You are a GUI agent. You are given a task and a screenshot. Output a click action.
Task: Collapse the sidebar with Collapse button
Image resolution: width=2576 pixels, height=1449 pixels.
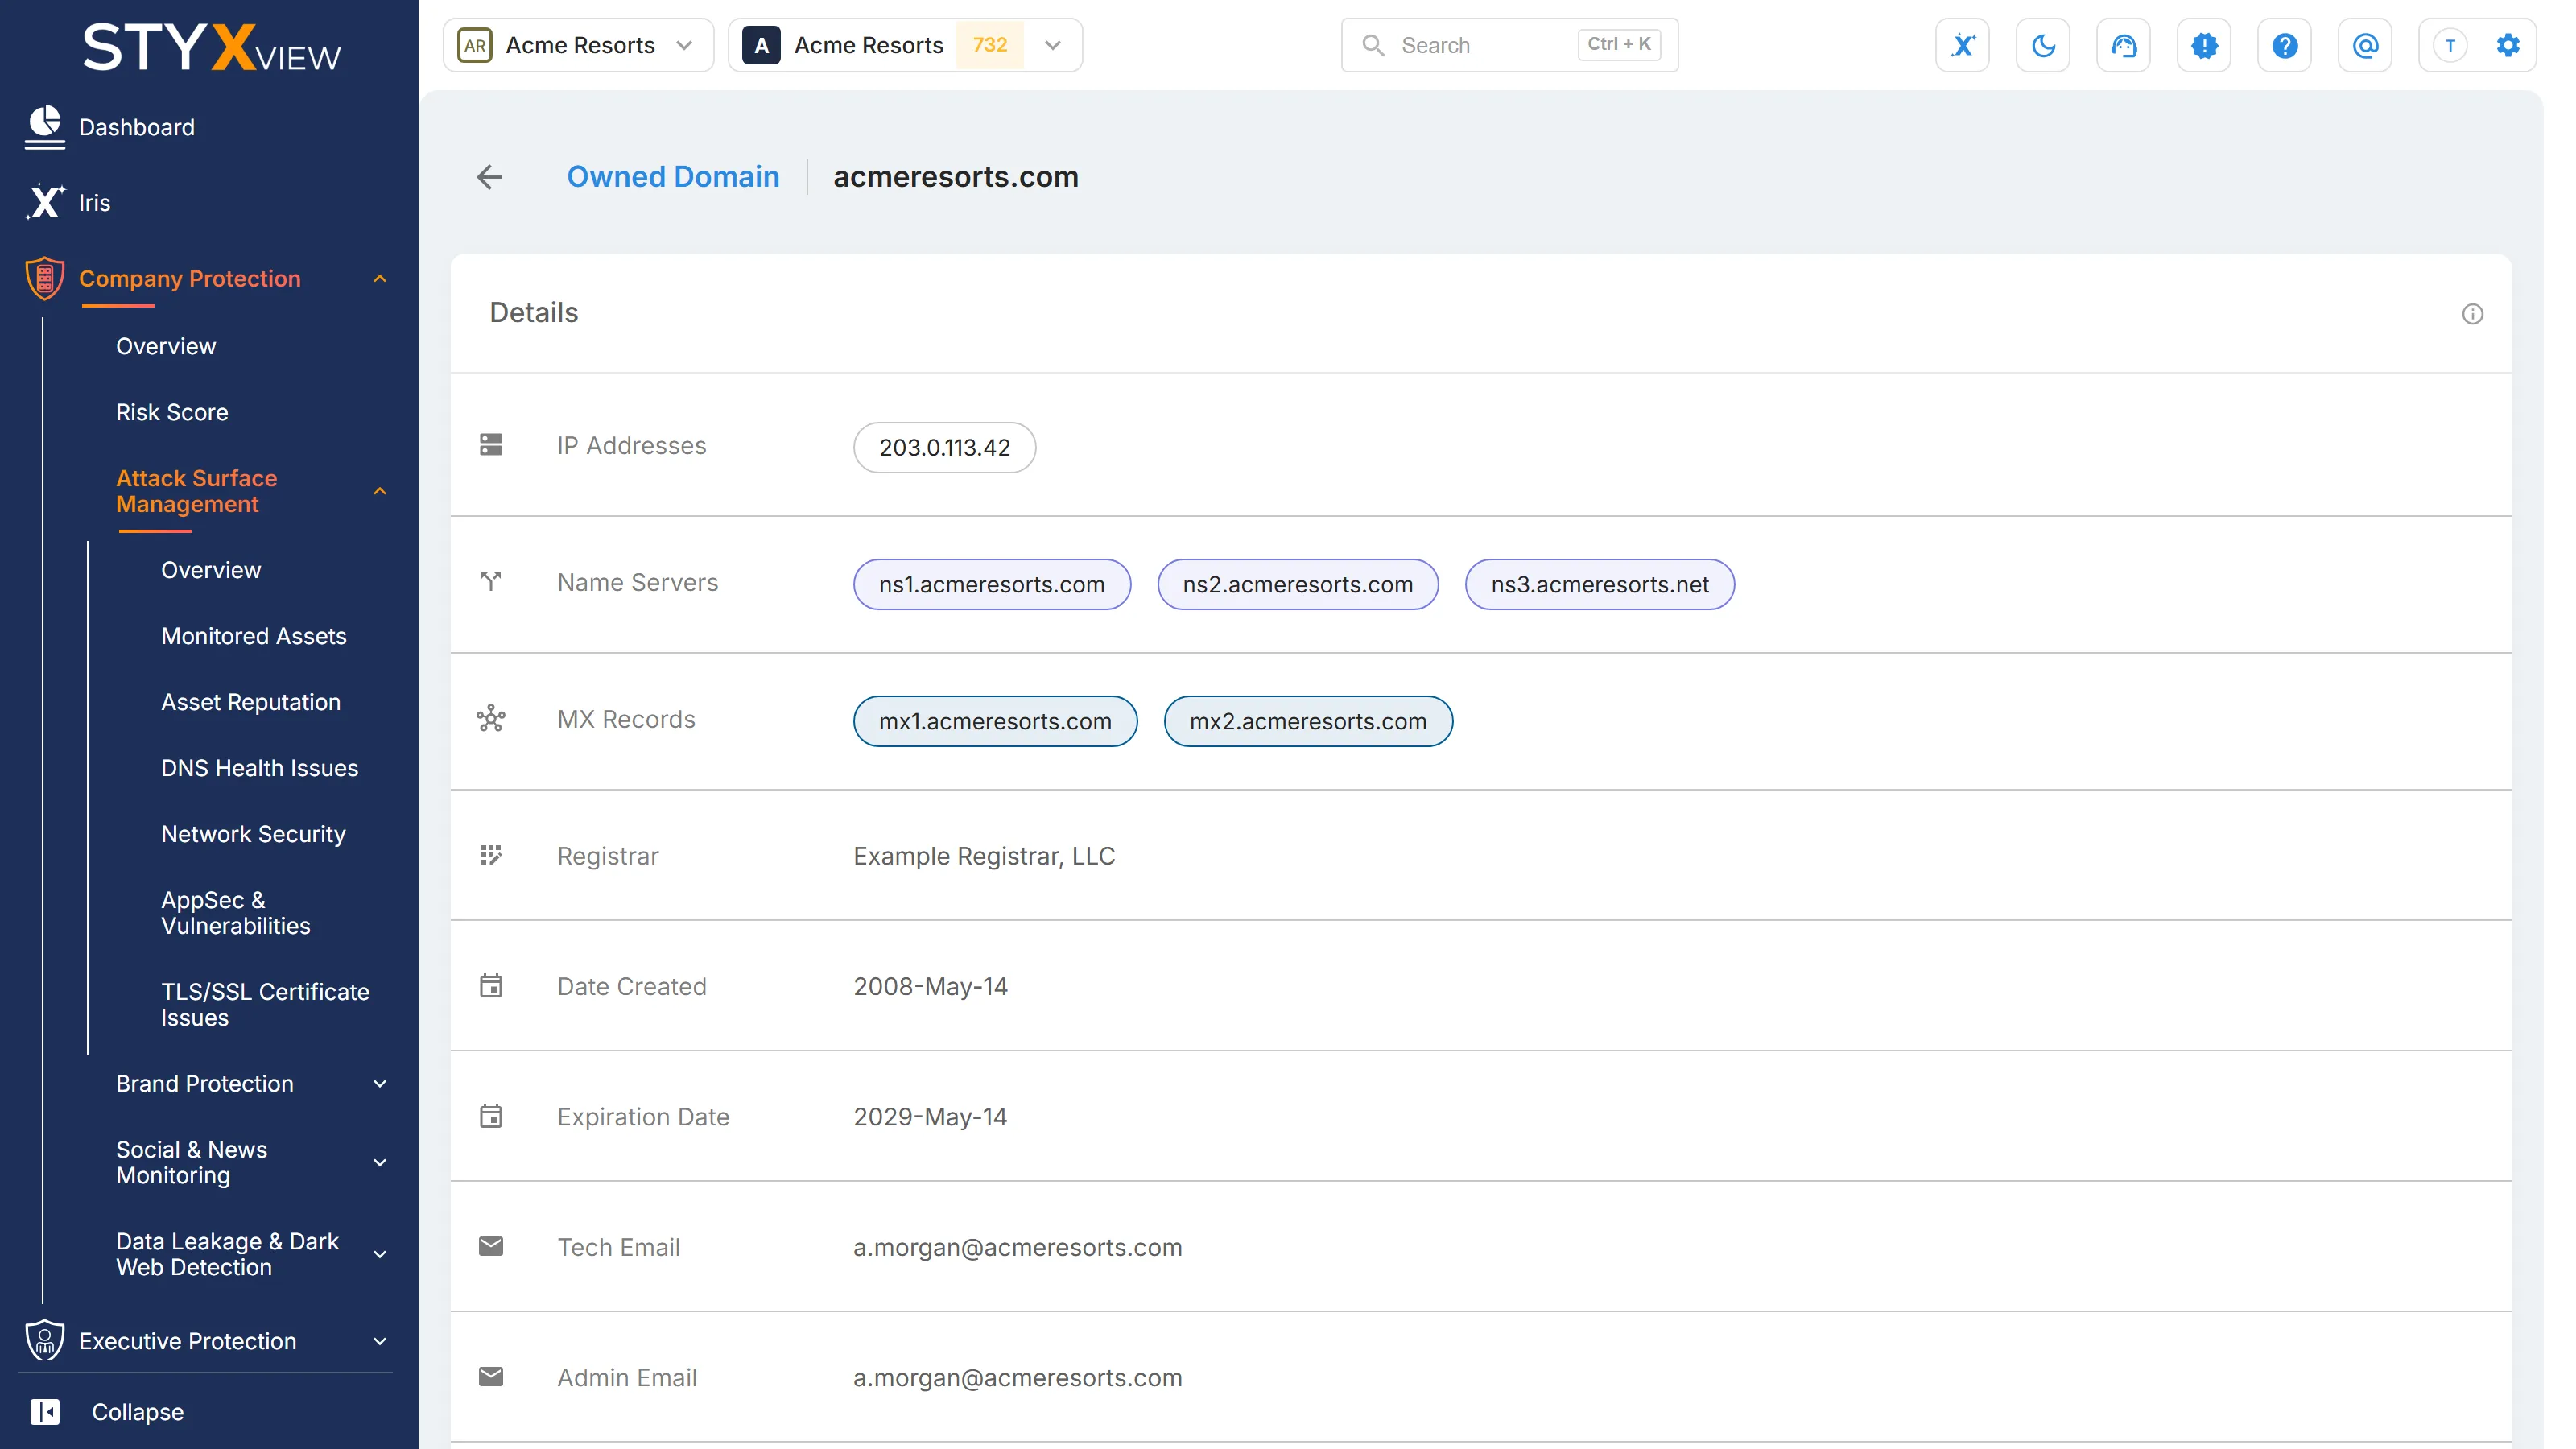click(x=108, y=1412)
